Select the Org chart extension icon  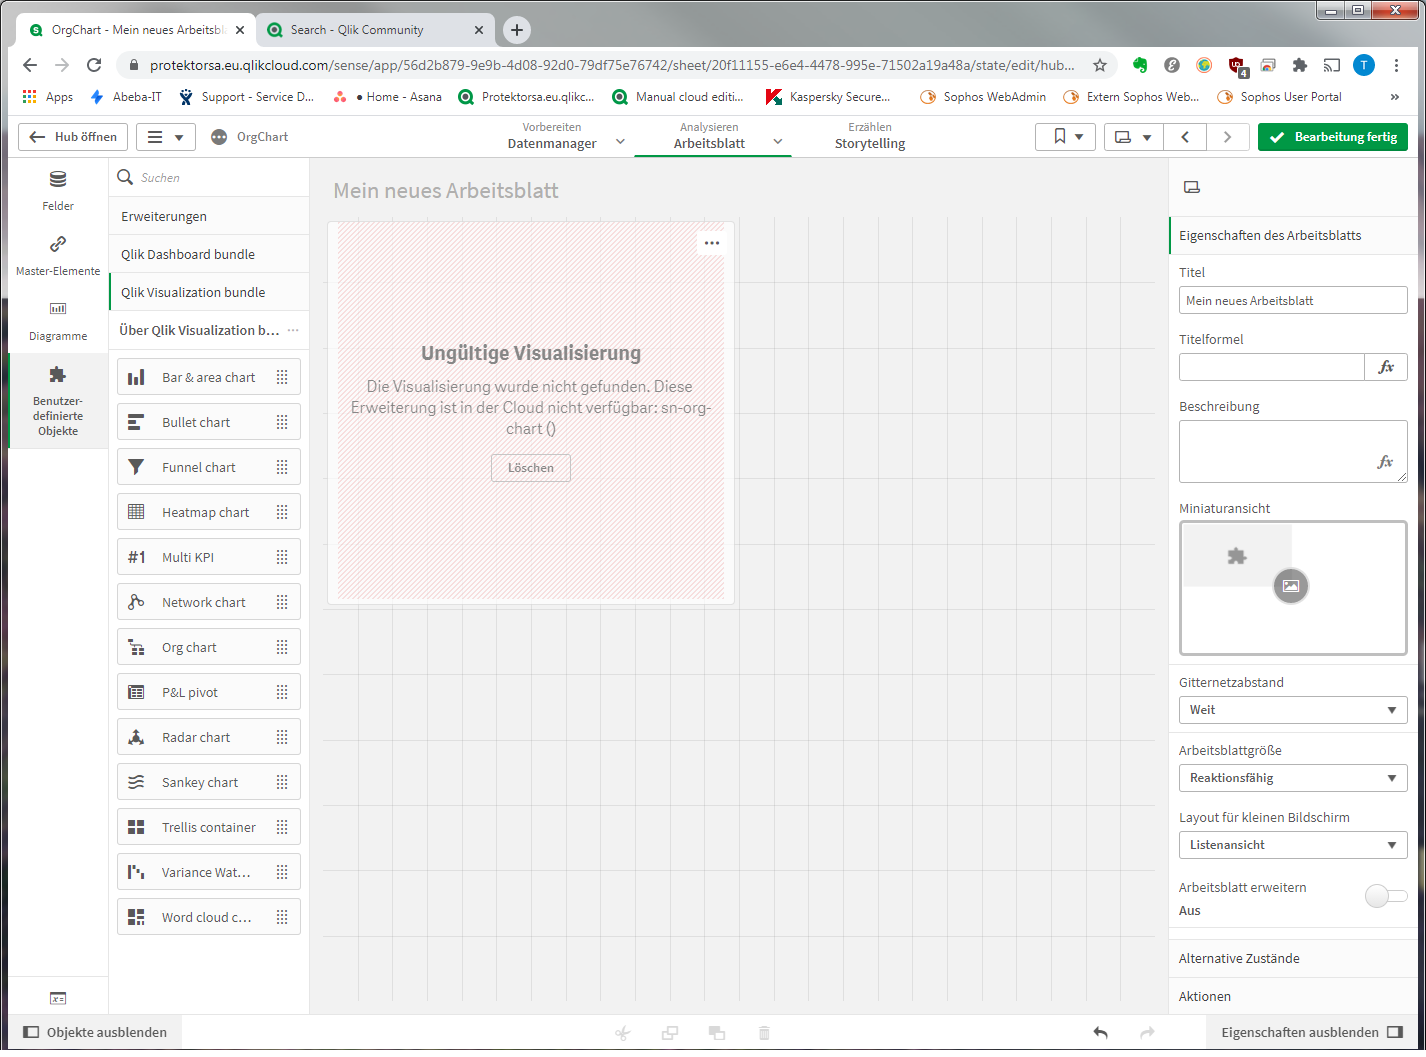point(137,646)
